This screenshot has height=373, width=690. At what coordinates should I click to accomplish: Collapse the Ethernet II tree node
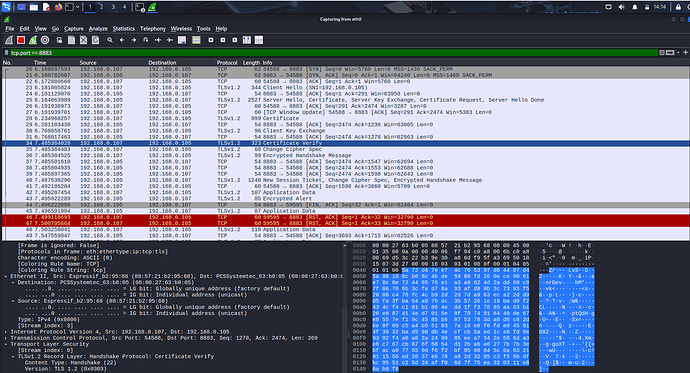pyautogui.click(x=6, y=276)
